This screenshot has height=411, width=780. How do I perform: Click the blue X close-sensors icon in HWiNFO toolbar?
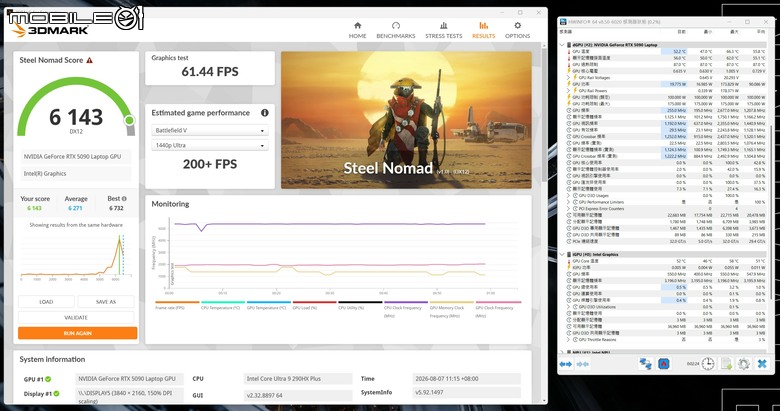pyautogui.click(x=762, y=364)
